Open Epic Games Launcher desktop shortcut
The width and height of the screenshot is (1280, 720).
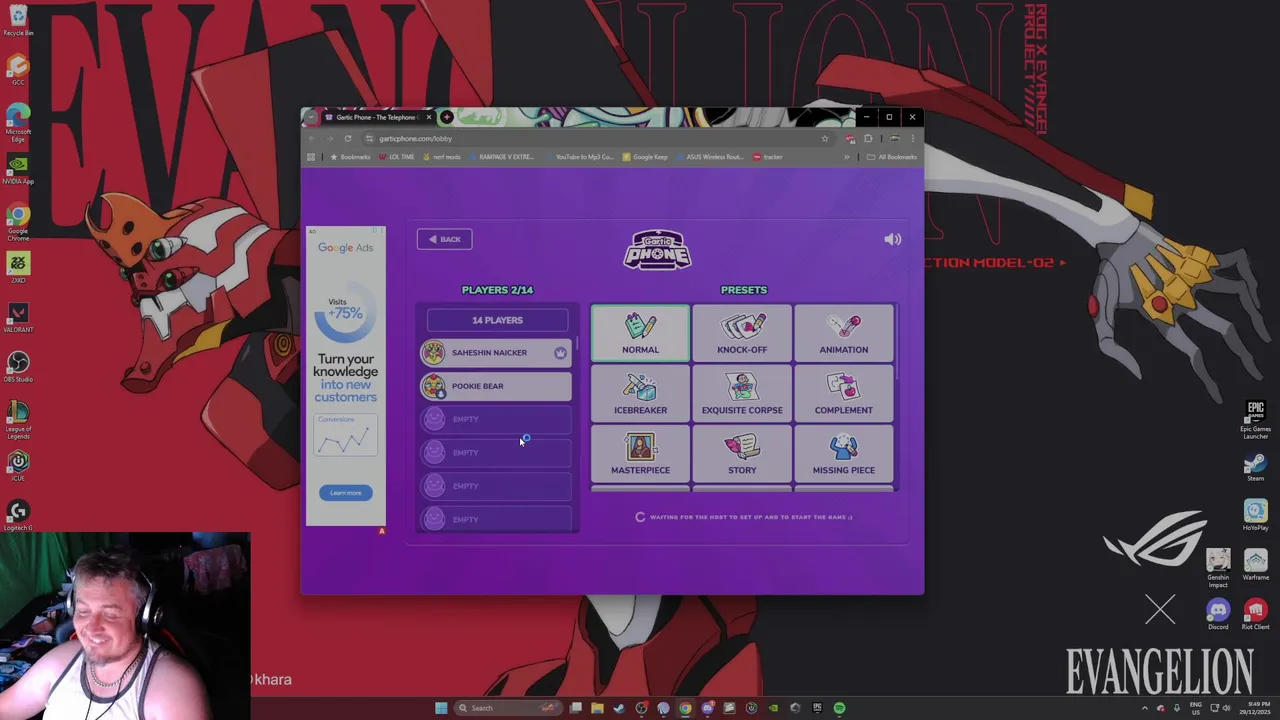tap(1255, 420)
